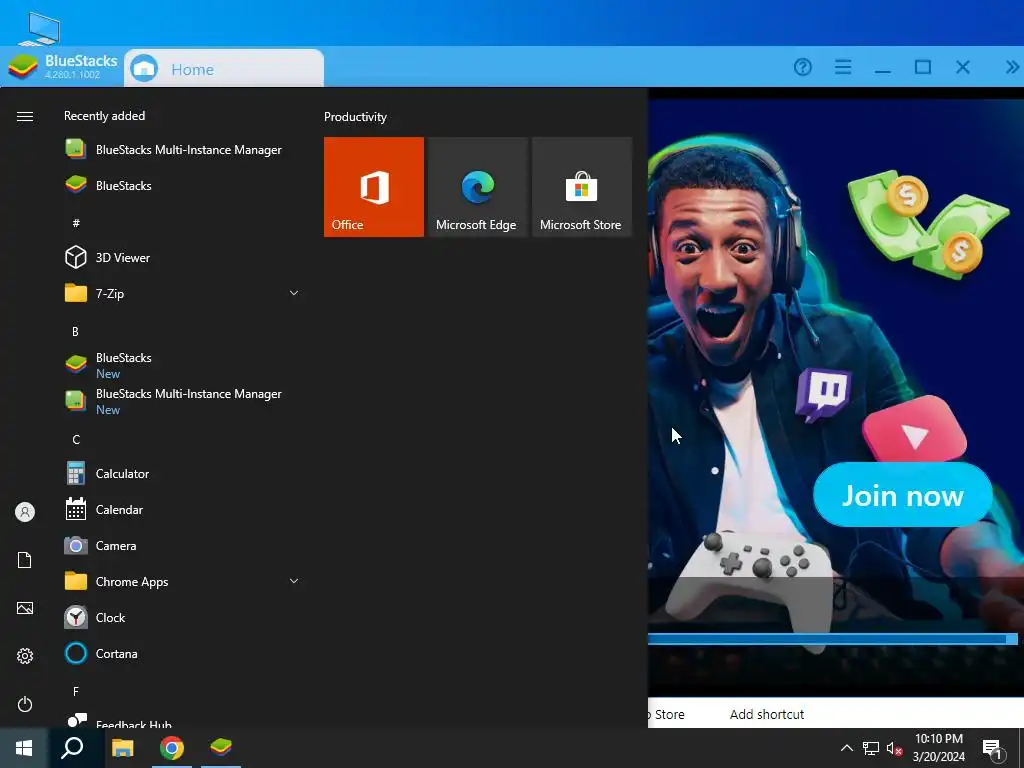This screenshot has width=1024, height=768.
Task: Click the letter C section header
Action: point(76,440)
